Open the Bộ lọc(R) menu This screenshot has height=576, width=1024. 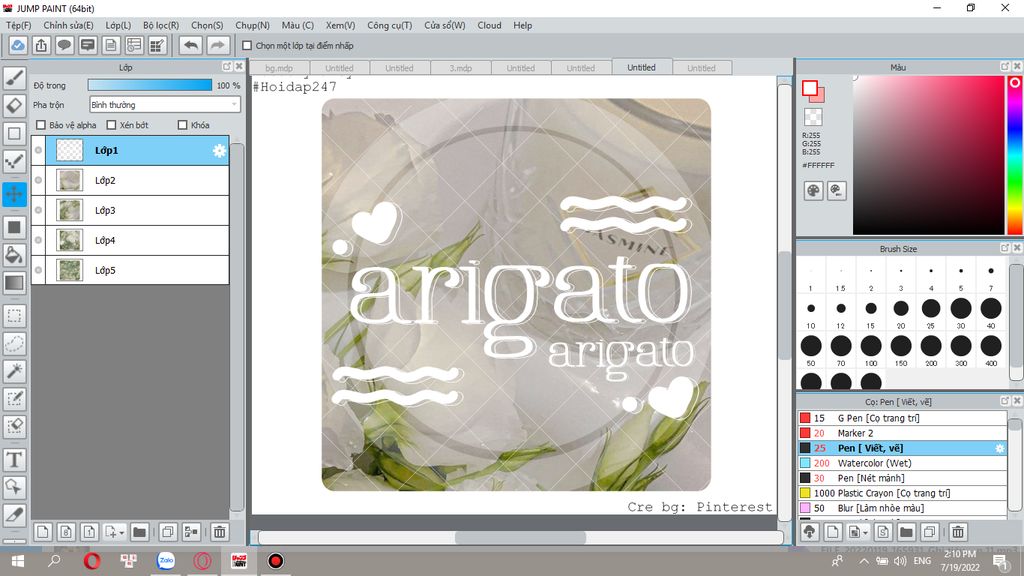[x=161, y=25]
